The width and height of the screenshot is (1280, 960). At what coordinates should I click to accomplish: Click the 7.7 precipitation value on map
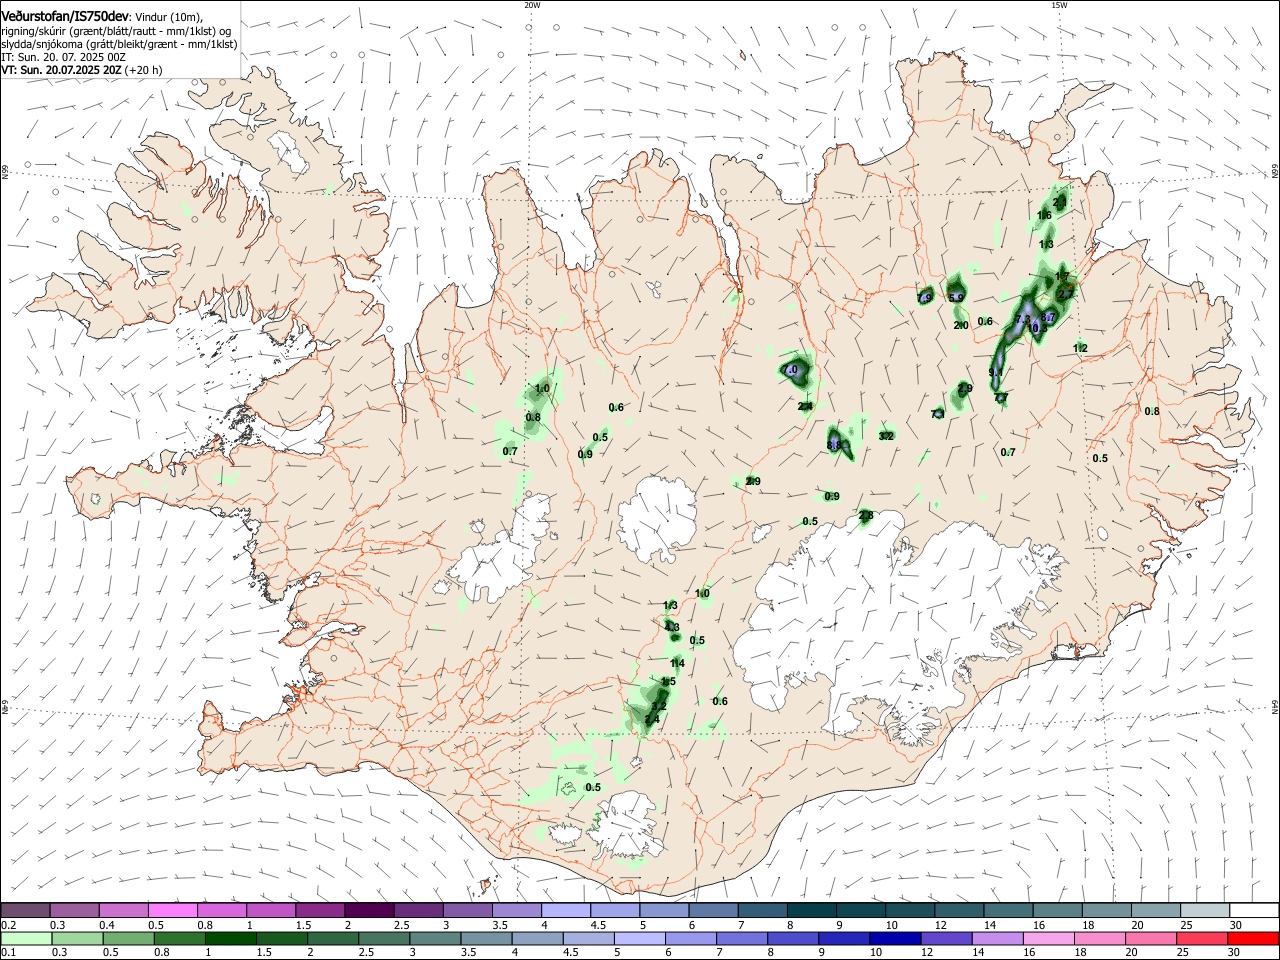pyautogui.click(x=1001, y=398)
